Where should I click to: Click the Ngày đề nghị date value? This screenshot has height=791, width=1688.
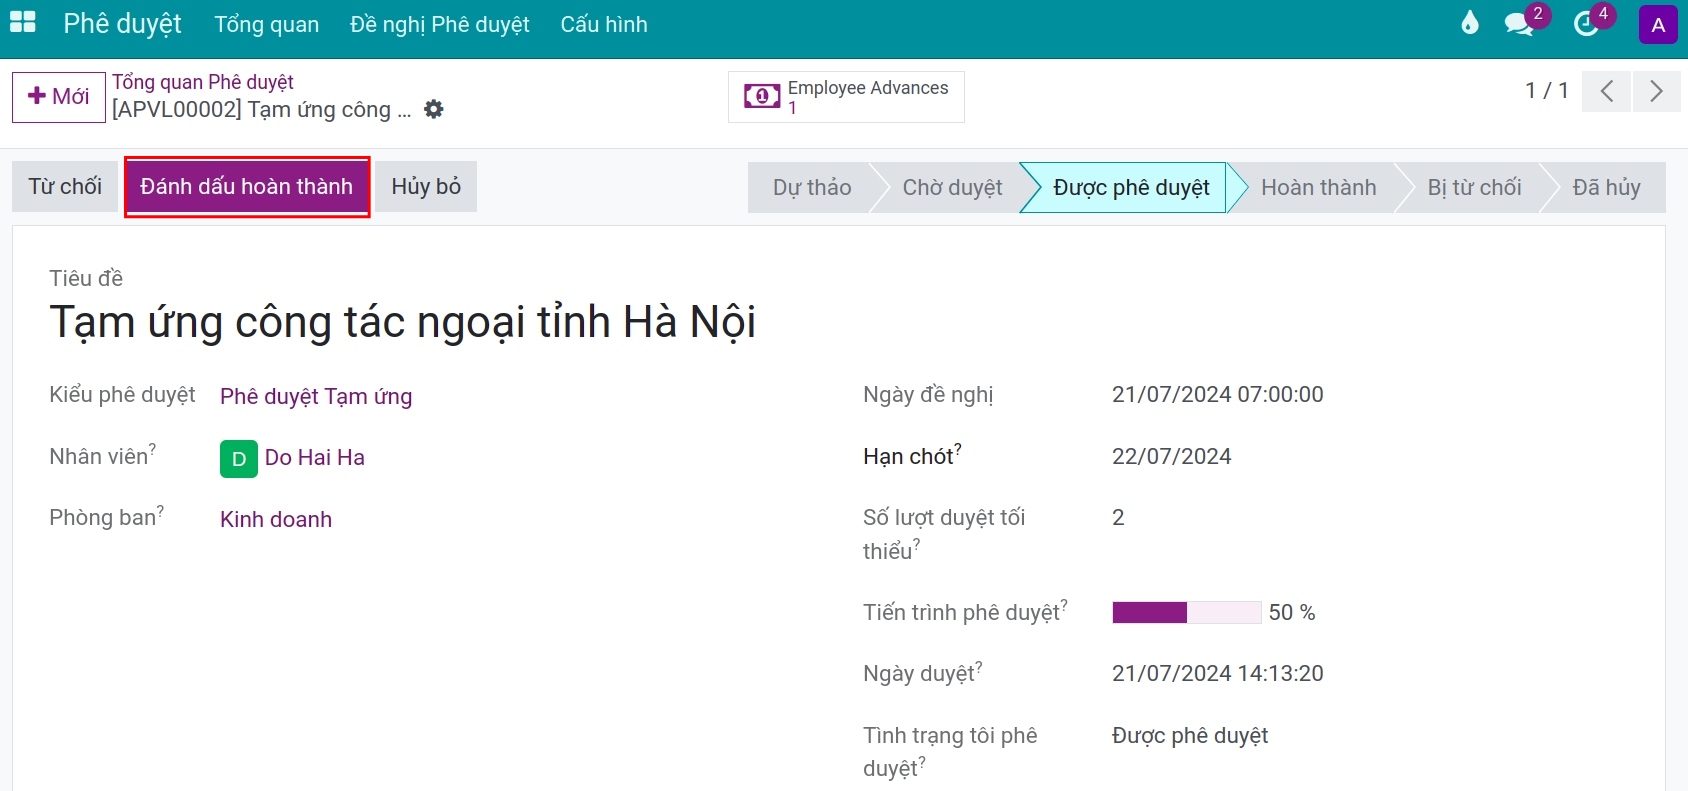tap(1218, 395)
